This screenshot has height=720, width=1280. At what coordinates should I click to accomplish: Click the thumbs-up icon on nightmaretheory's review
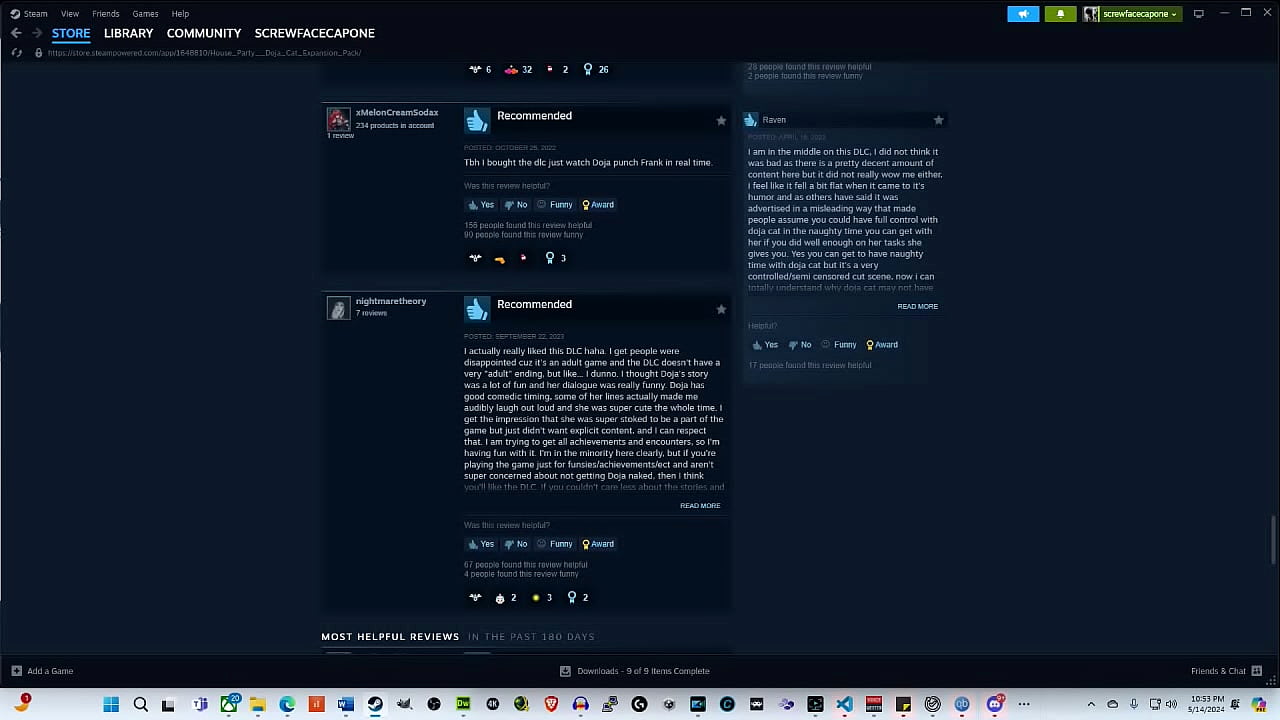(477, 308)
